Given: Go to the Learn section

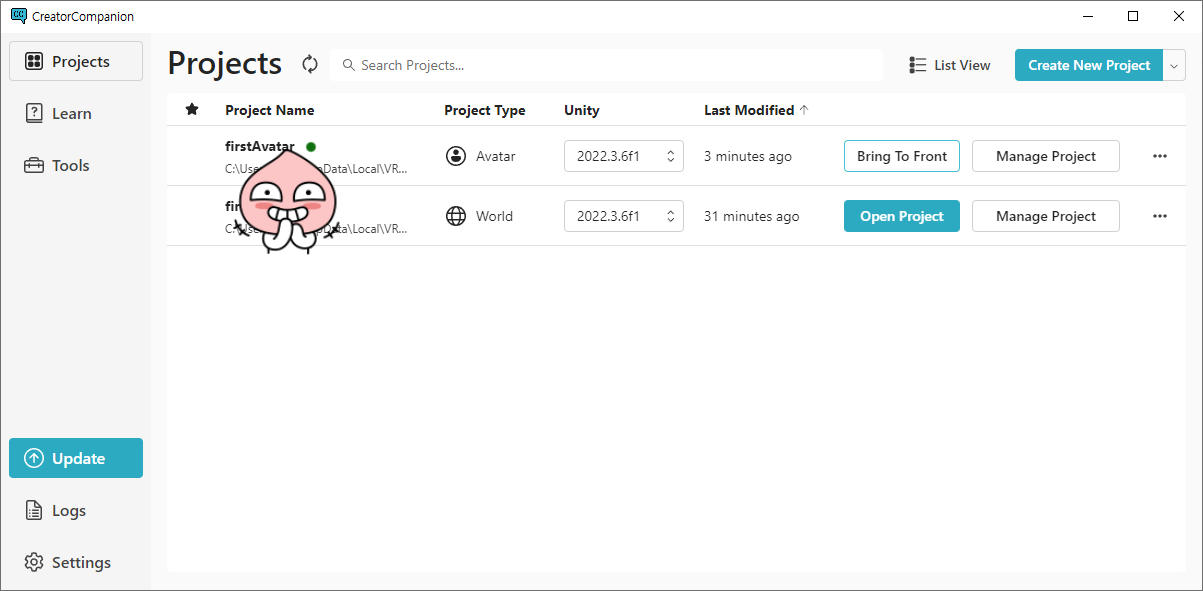Looking at the screenshot, I should (76, 113).
